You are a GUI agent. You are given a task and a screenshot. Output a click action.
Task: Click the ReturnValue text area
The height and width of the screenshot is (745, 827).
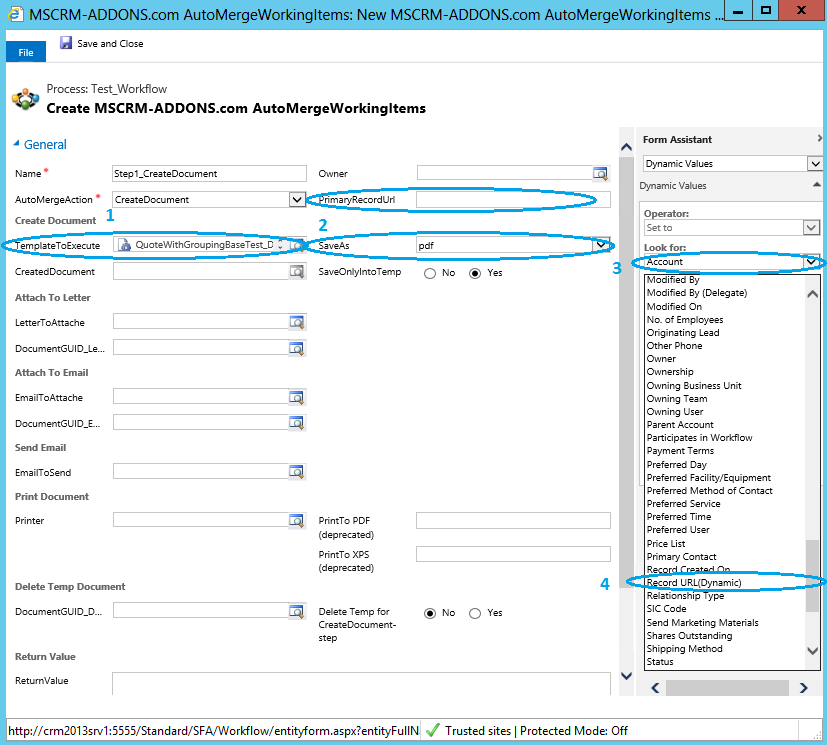coord(361,683)
